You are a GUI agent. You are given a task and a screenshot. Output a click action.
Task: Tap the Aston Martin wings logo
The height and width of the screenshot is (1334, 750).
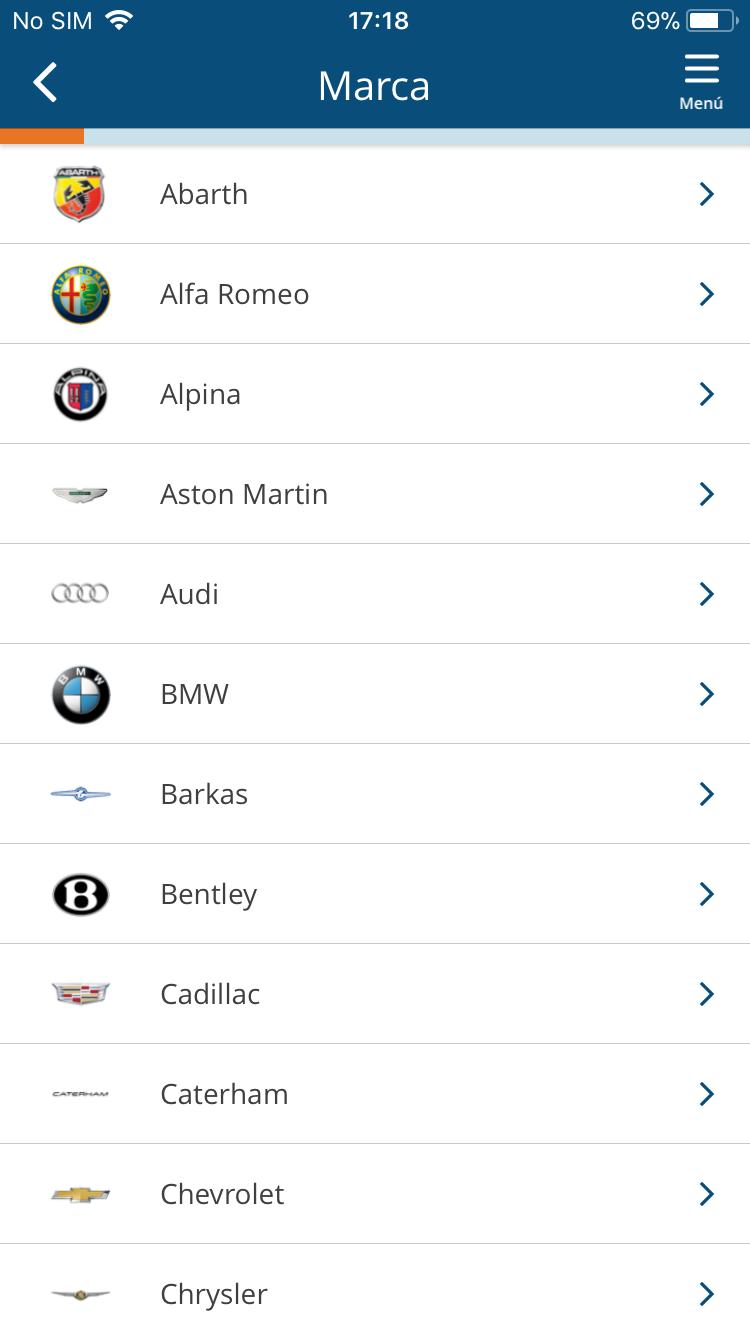[80, 494]
